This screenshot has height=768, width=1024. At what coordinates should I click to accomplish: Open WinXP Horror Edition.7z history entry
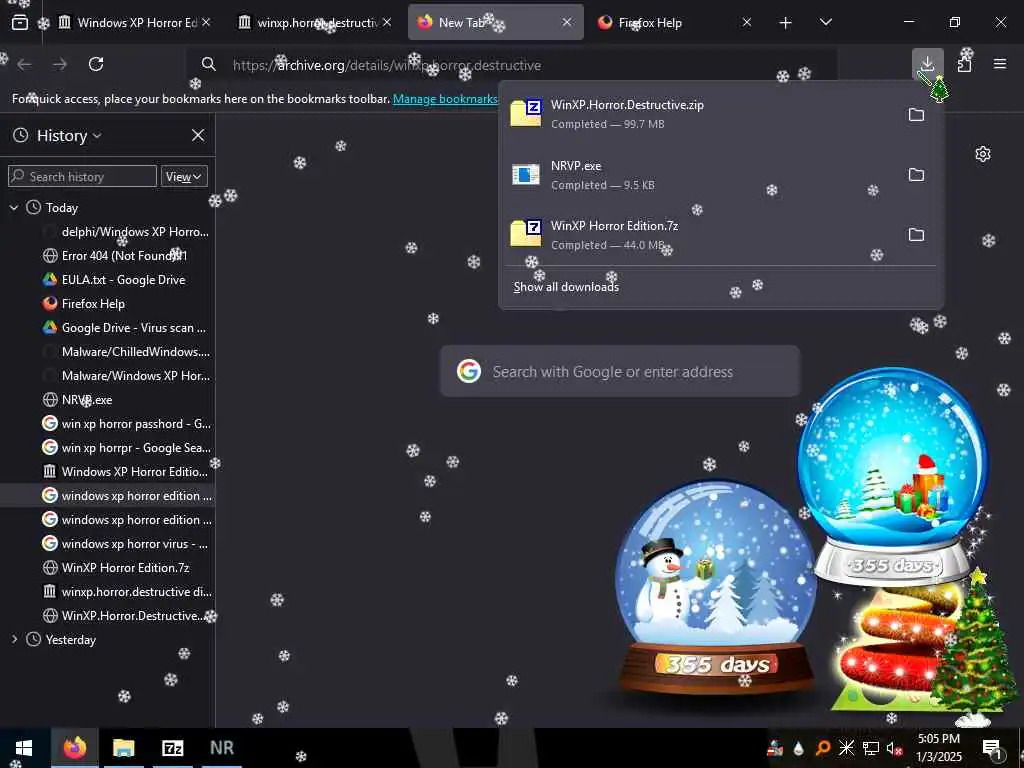[125, 568]
